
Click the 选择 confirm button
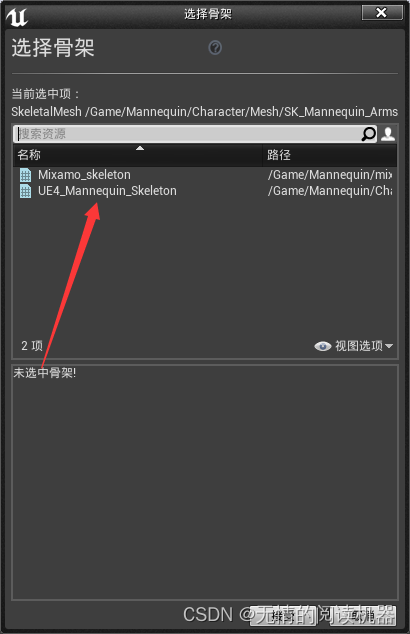283,615
